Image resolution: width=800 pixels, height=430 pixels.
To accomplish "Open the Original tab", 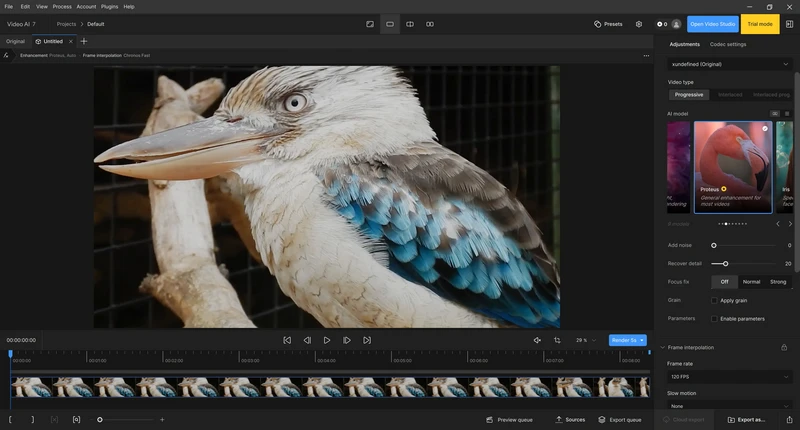I will [x=15, y=41].
